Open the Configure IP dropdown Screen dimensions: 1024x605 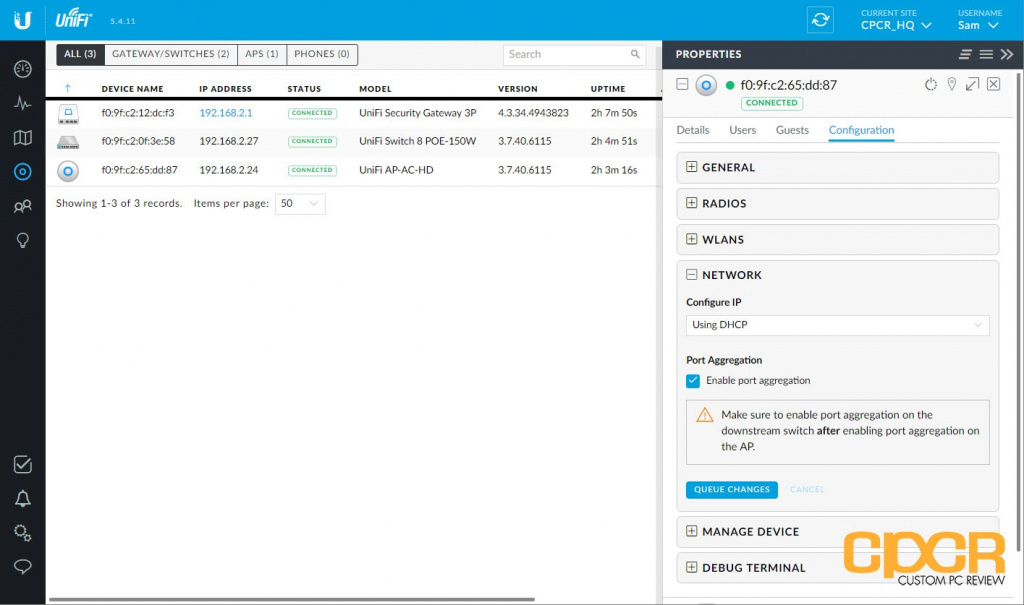[x=837, y=325]
